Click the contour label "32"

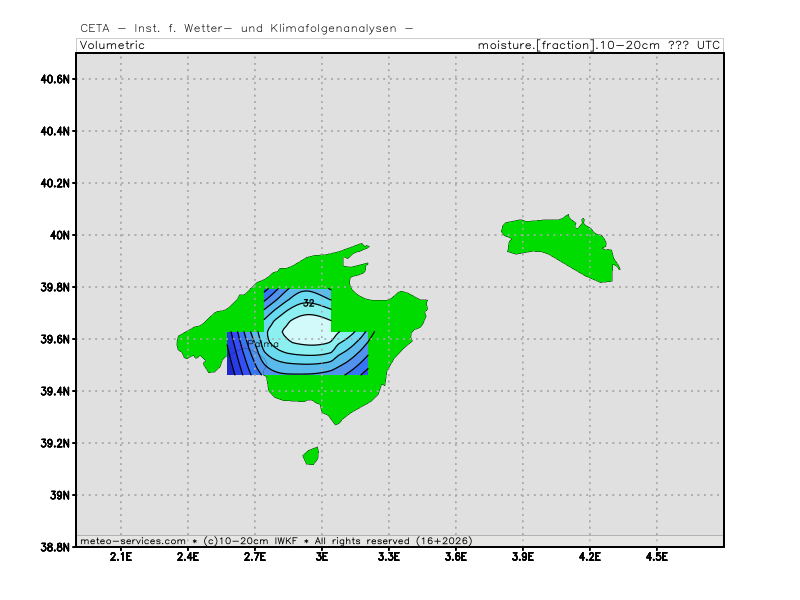pyautogui.click(x=308, y=302)
